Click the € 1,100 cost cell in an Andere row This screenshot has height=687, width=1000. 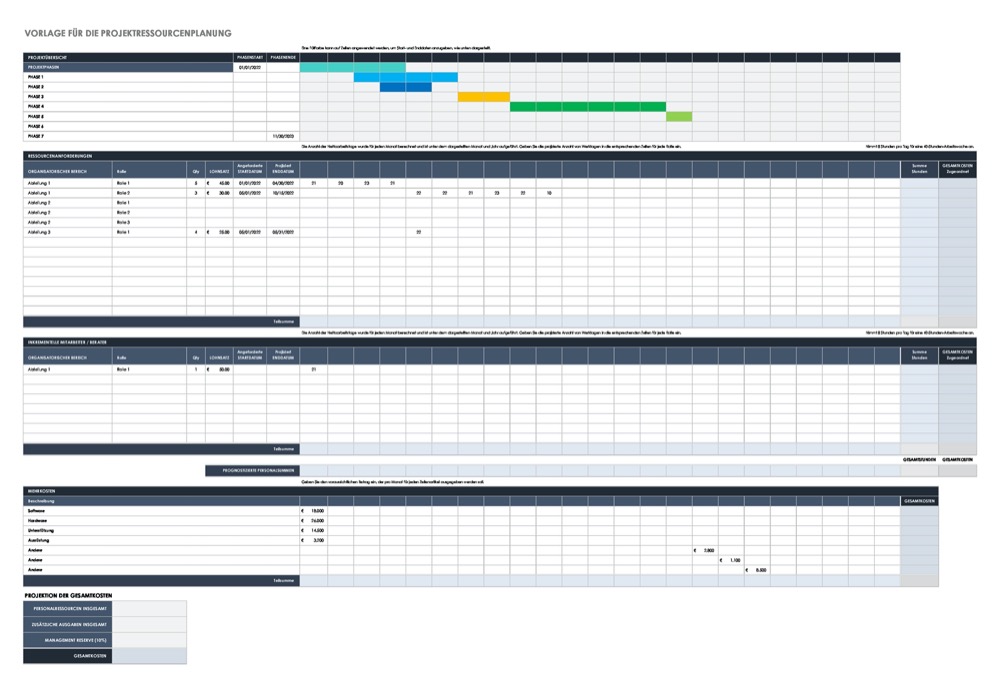(x=731, y=560)
